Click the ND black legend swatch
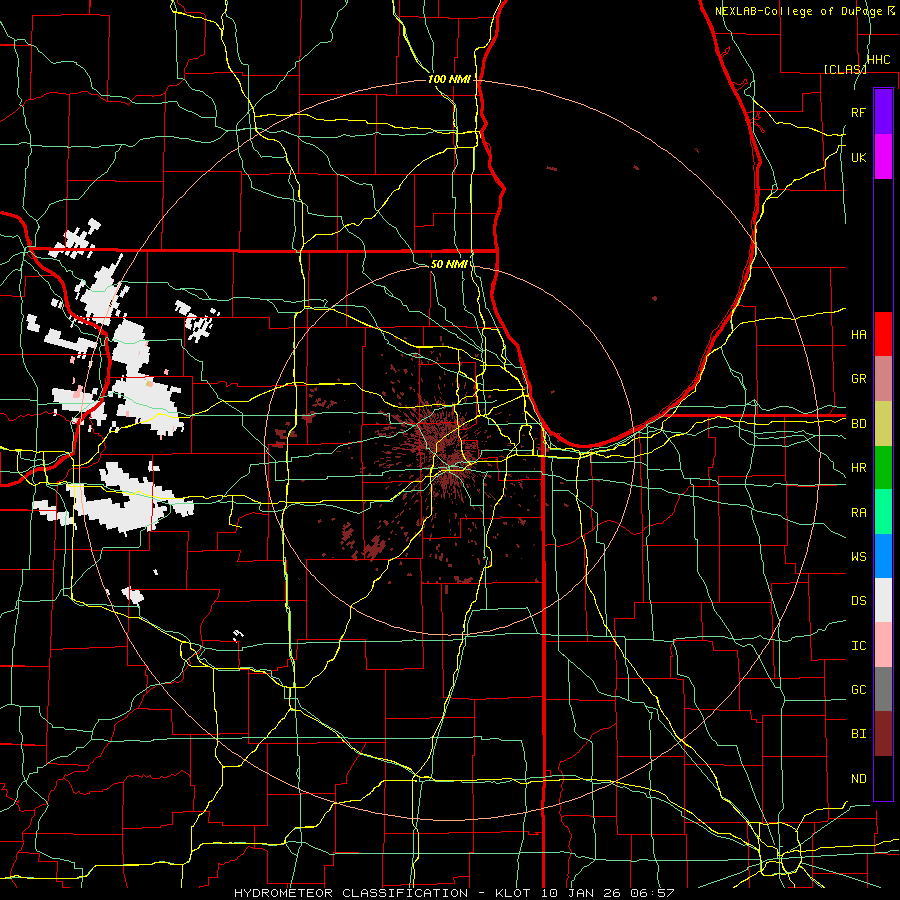Viewport: 900px width, 900px height. tap(883, 778)
